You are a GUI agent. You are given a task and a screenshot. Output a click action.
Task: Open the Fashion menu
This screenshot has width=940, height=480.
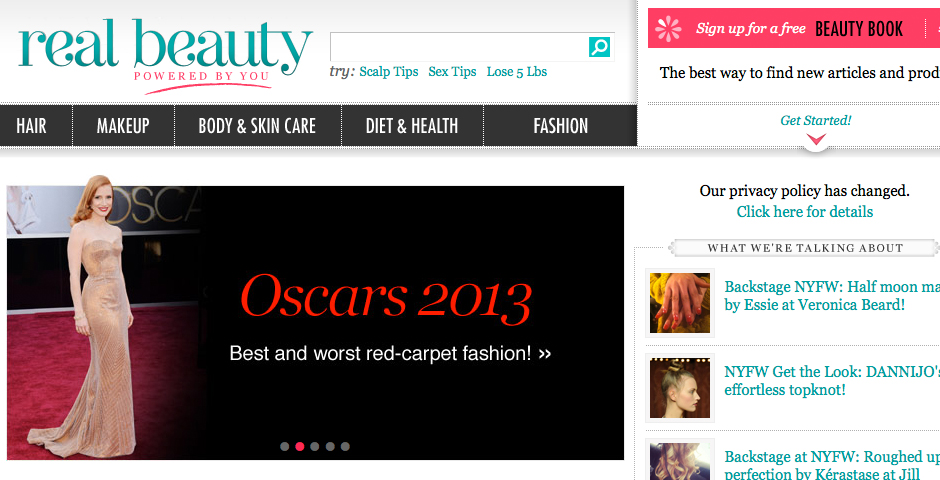point(561,126)
